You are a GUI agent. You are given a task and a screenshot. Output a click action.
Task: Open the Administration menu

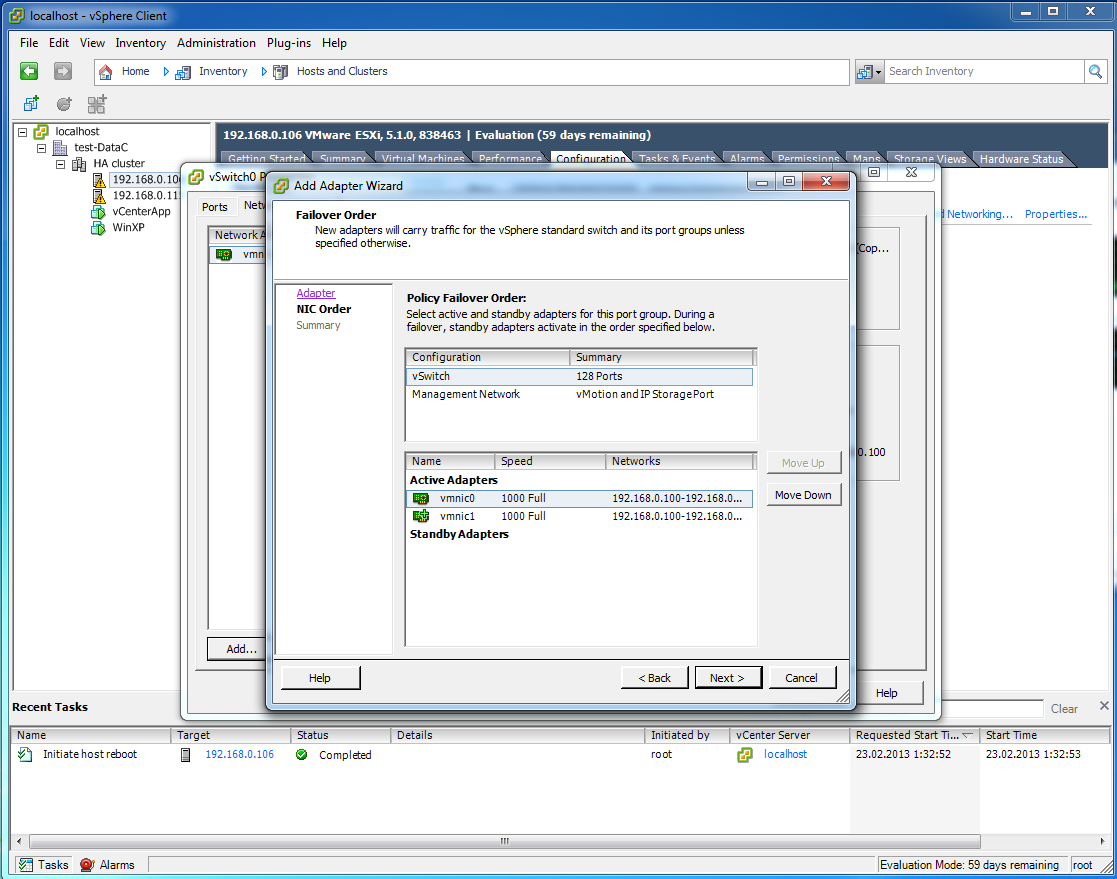(216, 43)
